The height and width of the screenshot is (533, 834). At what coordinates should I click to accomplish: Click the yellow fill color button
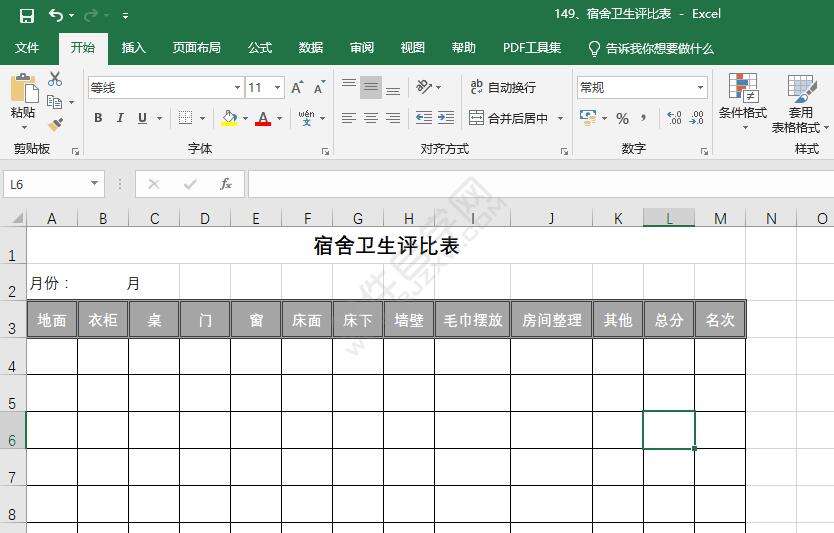click(x=229, y=118)
